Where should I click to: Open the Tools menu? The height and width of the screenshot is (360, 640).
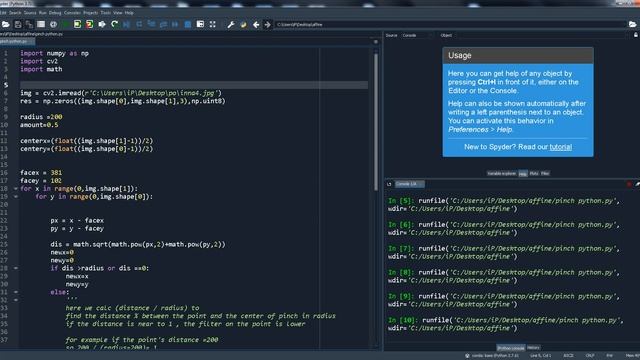tap(105, 13)
